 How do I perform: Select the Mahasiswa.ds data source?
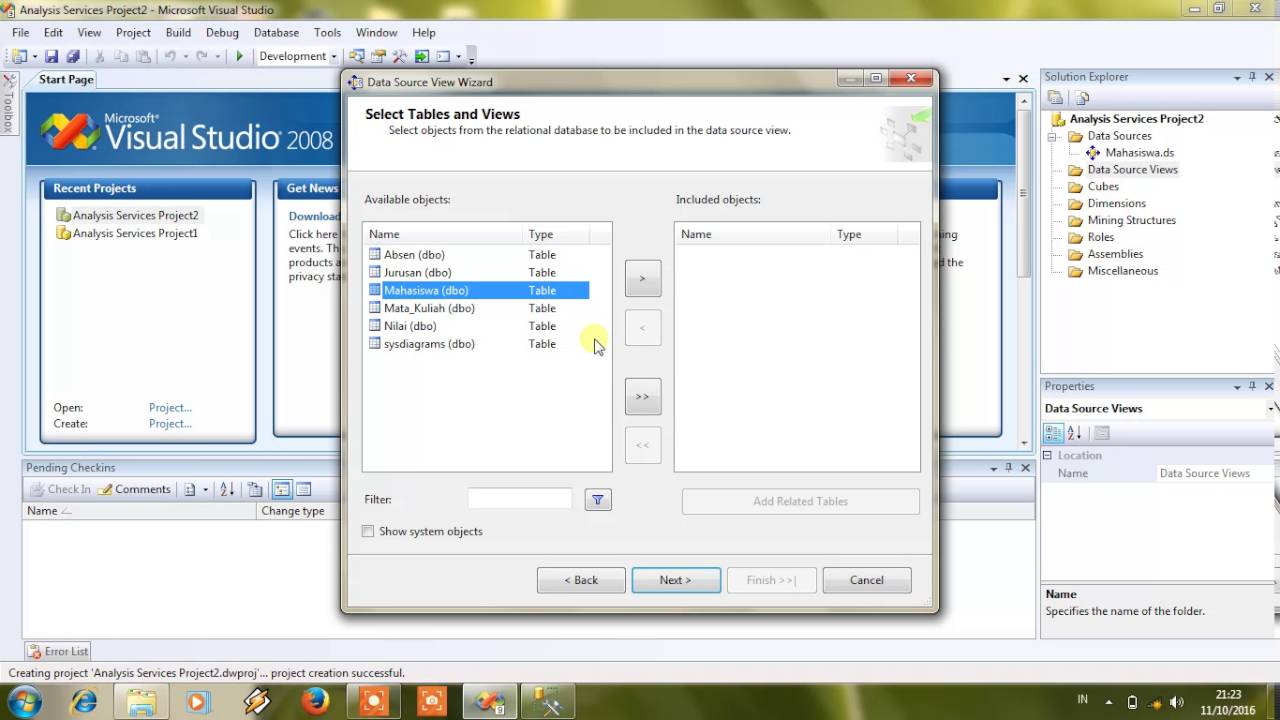pos(1139,153)
